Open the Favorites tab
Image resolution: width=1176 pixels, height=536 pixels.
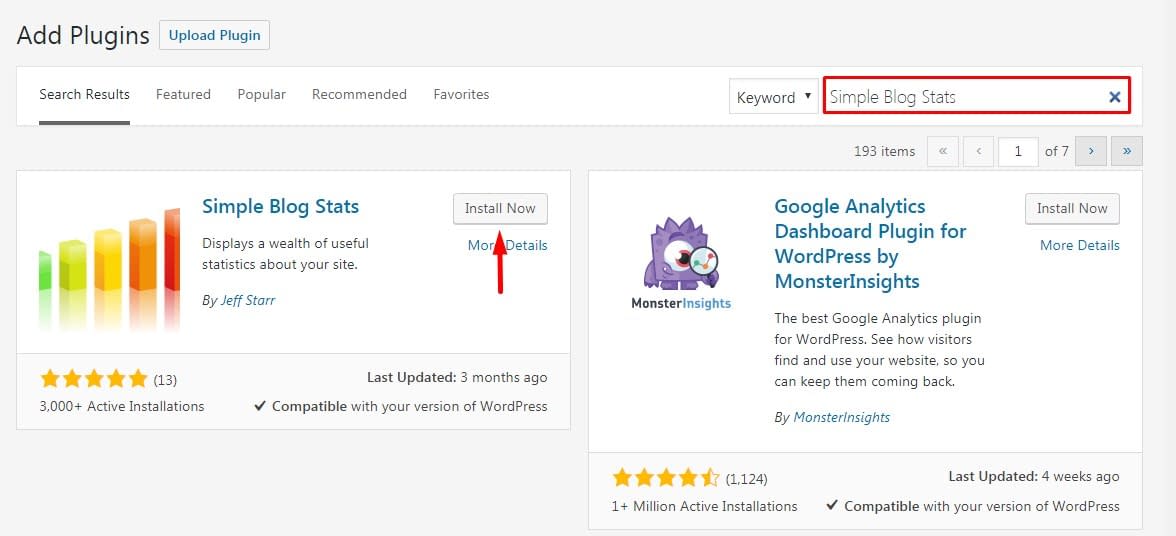pyautogui.click(x=461, y=94)
